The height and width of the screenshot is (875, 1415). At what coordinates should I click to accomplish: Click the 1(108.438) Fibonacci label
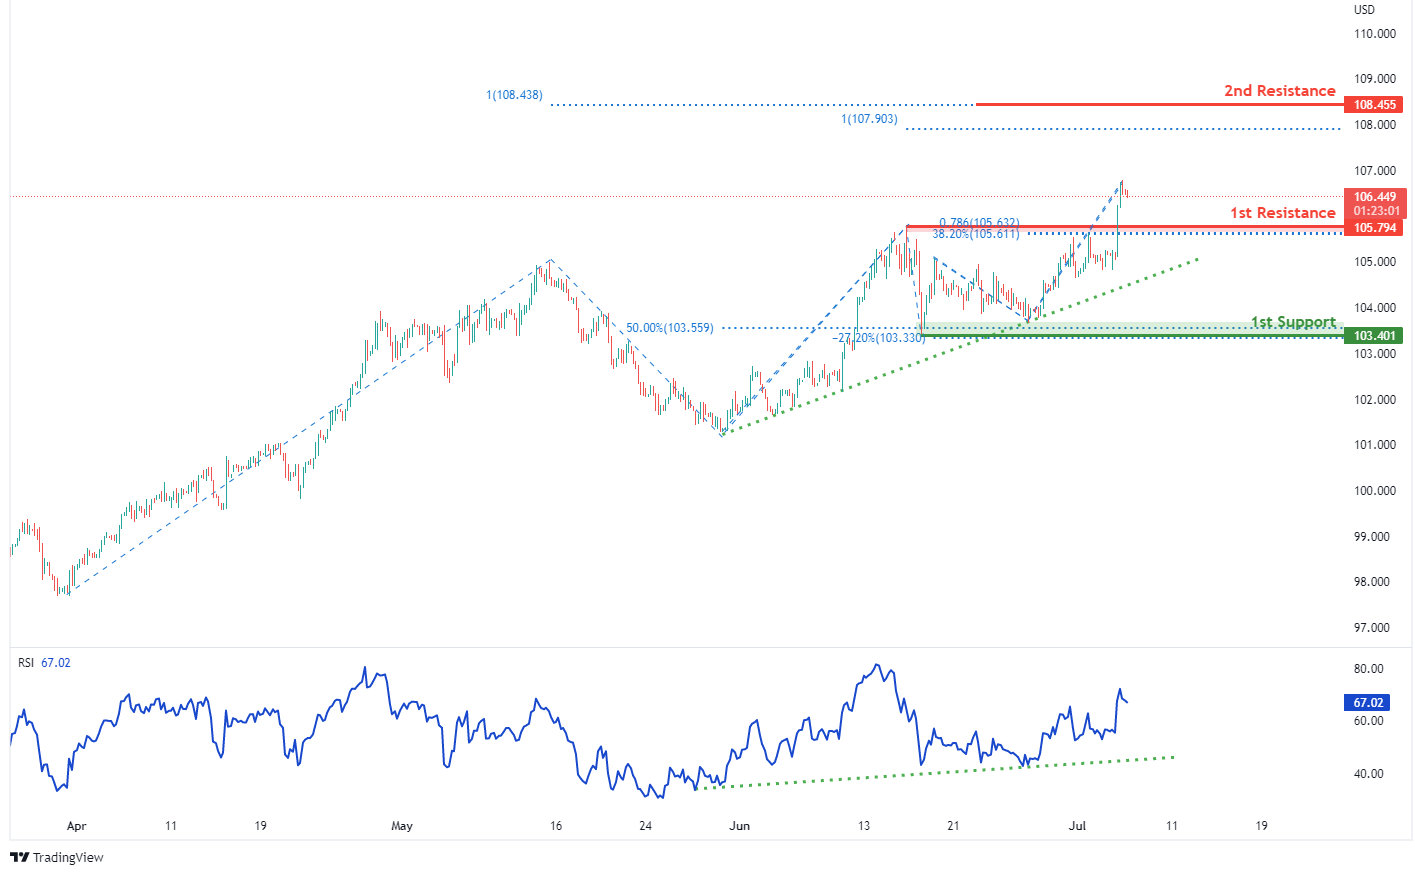click(514, 96)
